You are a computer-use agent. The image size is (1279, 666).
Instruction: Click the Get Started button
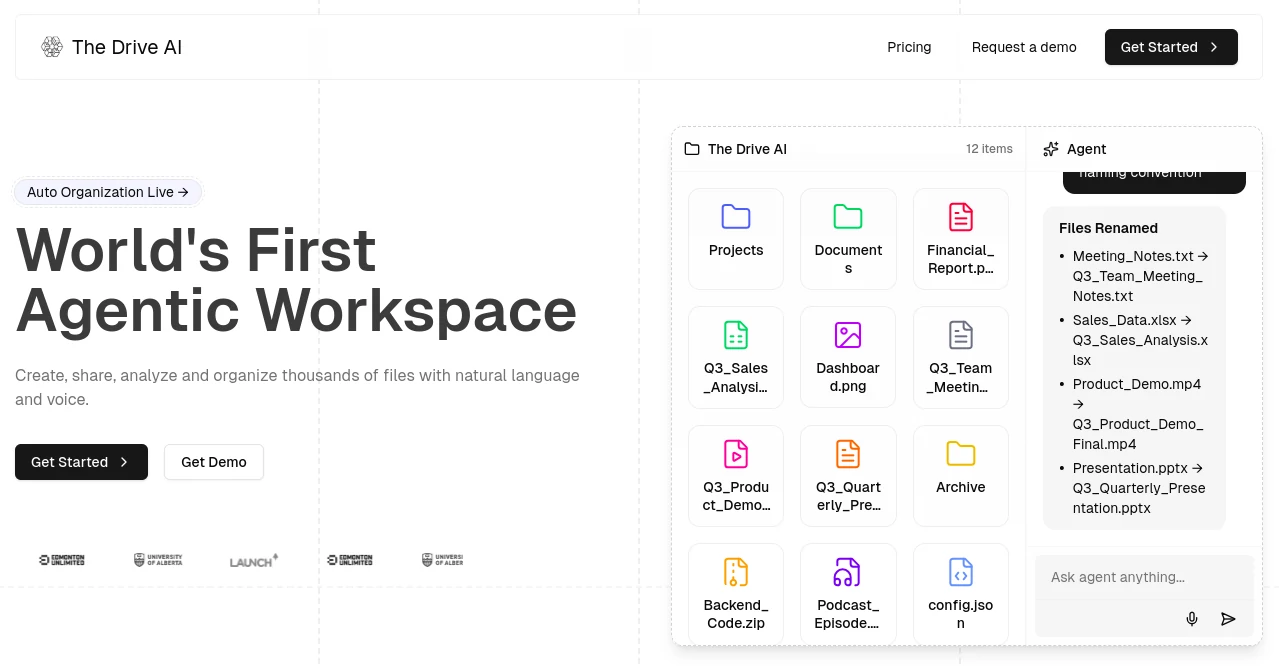pyautogui.click(x=1171, y=47)
